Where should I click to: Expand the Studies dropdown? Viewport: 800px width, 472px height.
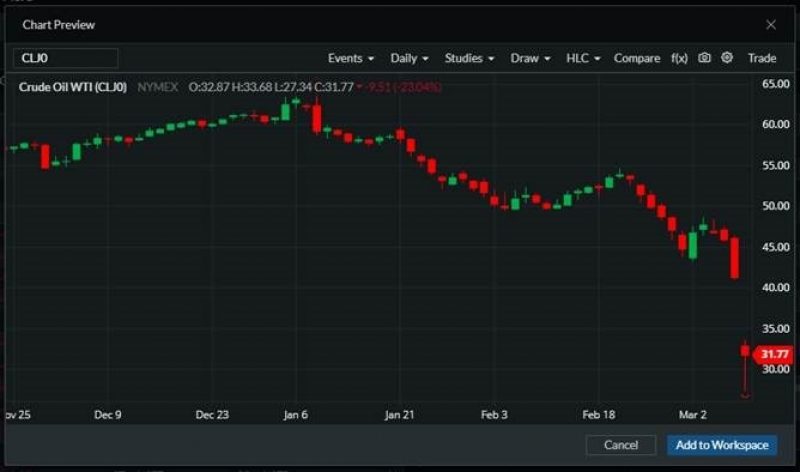click(x=469, y=58)
